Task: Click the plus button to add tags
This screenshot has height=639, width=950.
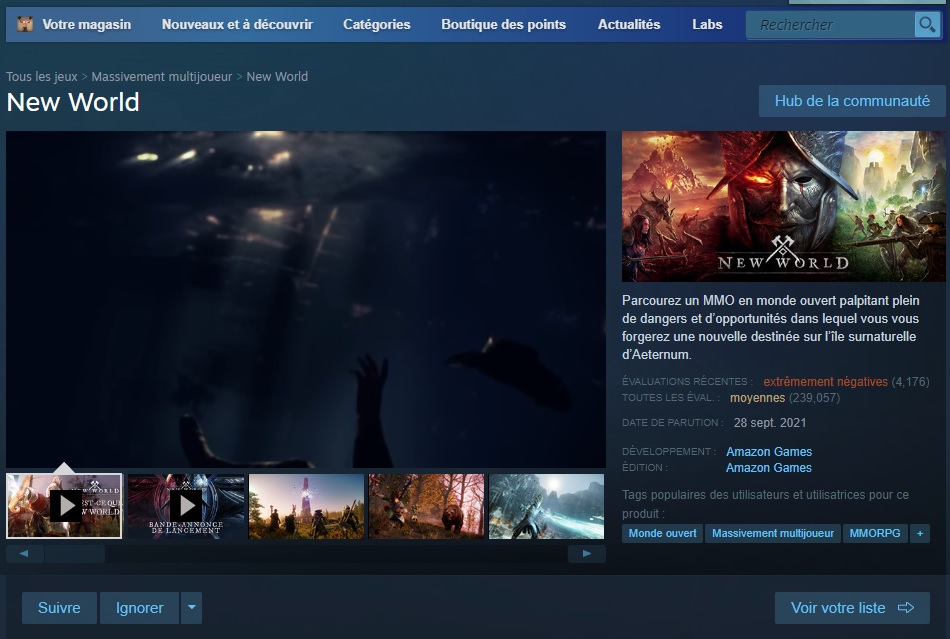Action: pyautogui.click(x=920, y=534)
